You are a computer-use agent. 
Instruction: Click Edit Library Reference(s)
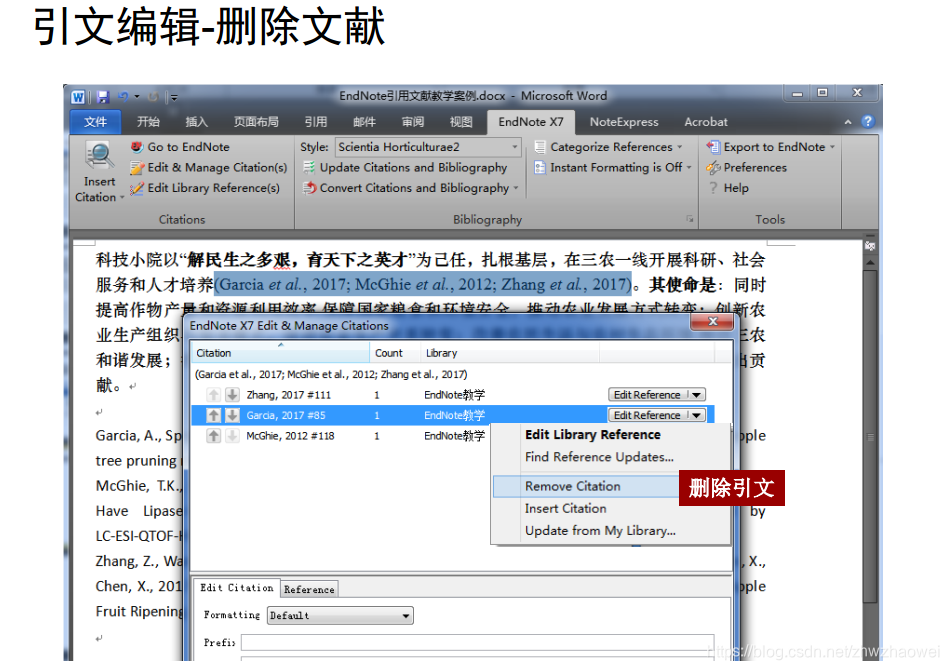(205, 188)
